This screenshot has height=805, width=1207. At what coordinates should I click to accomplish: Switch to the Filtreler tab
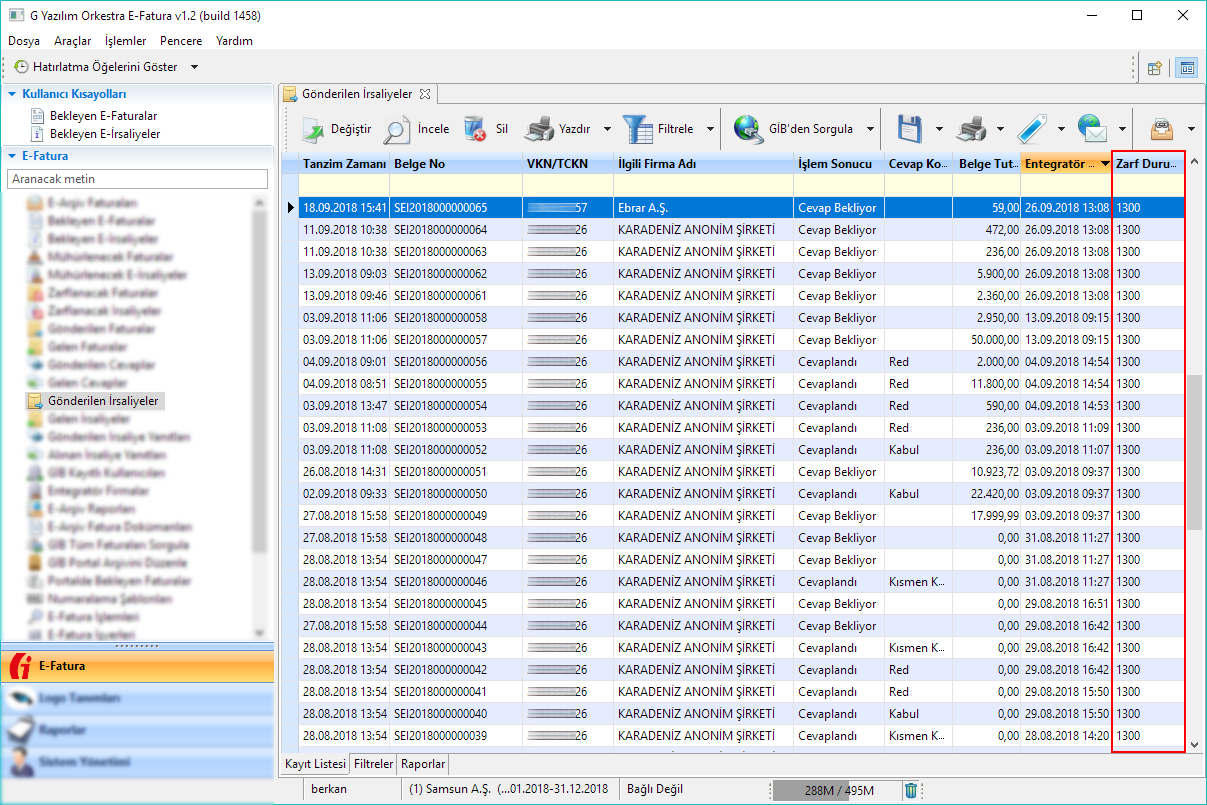tap(373, 764)
